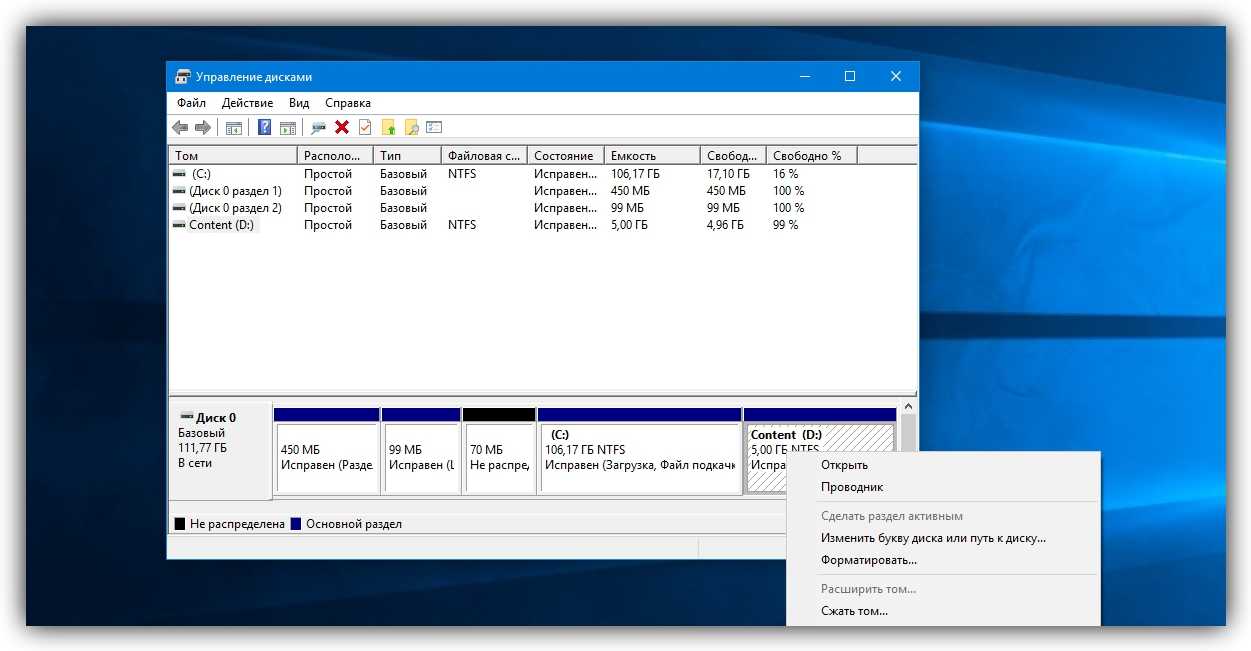Open help via blue question mark icon
The width and height of the screenshot is (1251, 651).
[x=265, y=127]
